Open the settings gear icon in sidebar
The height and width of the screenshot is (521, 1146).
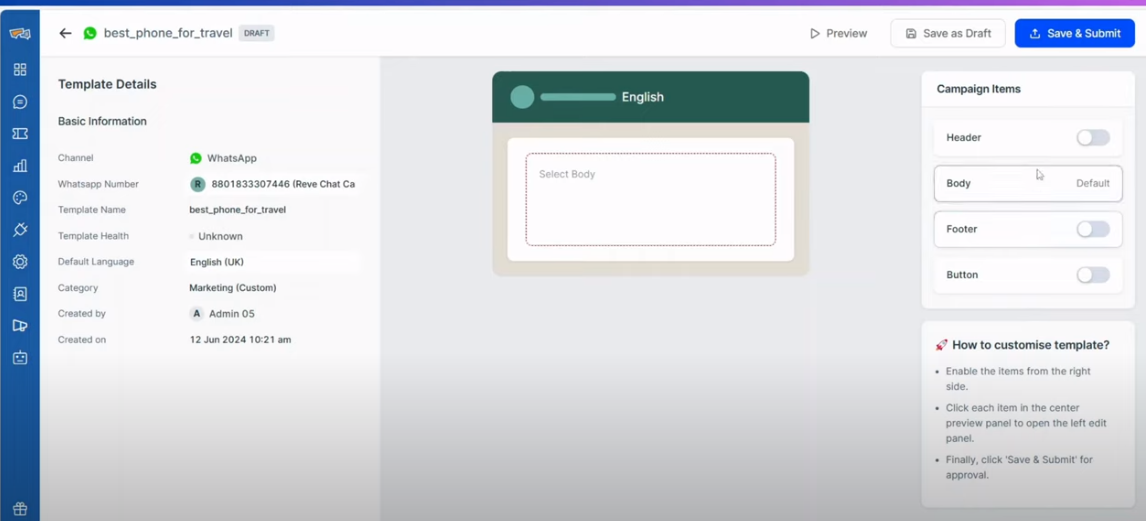click(20, 262)
